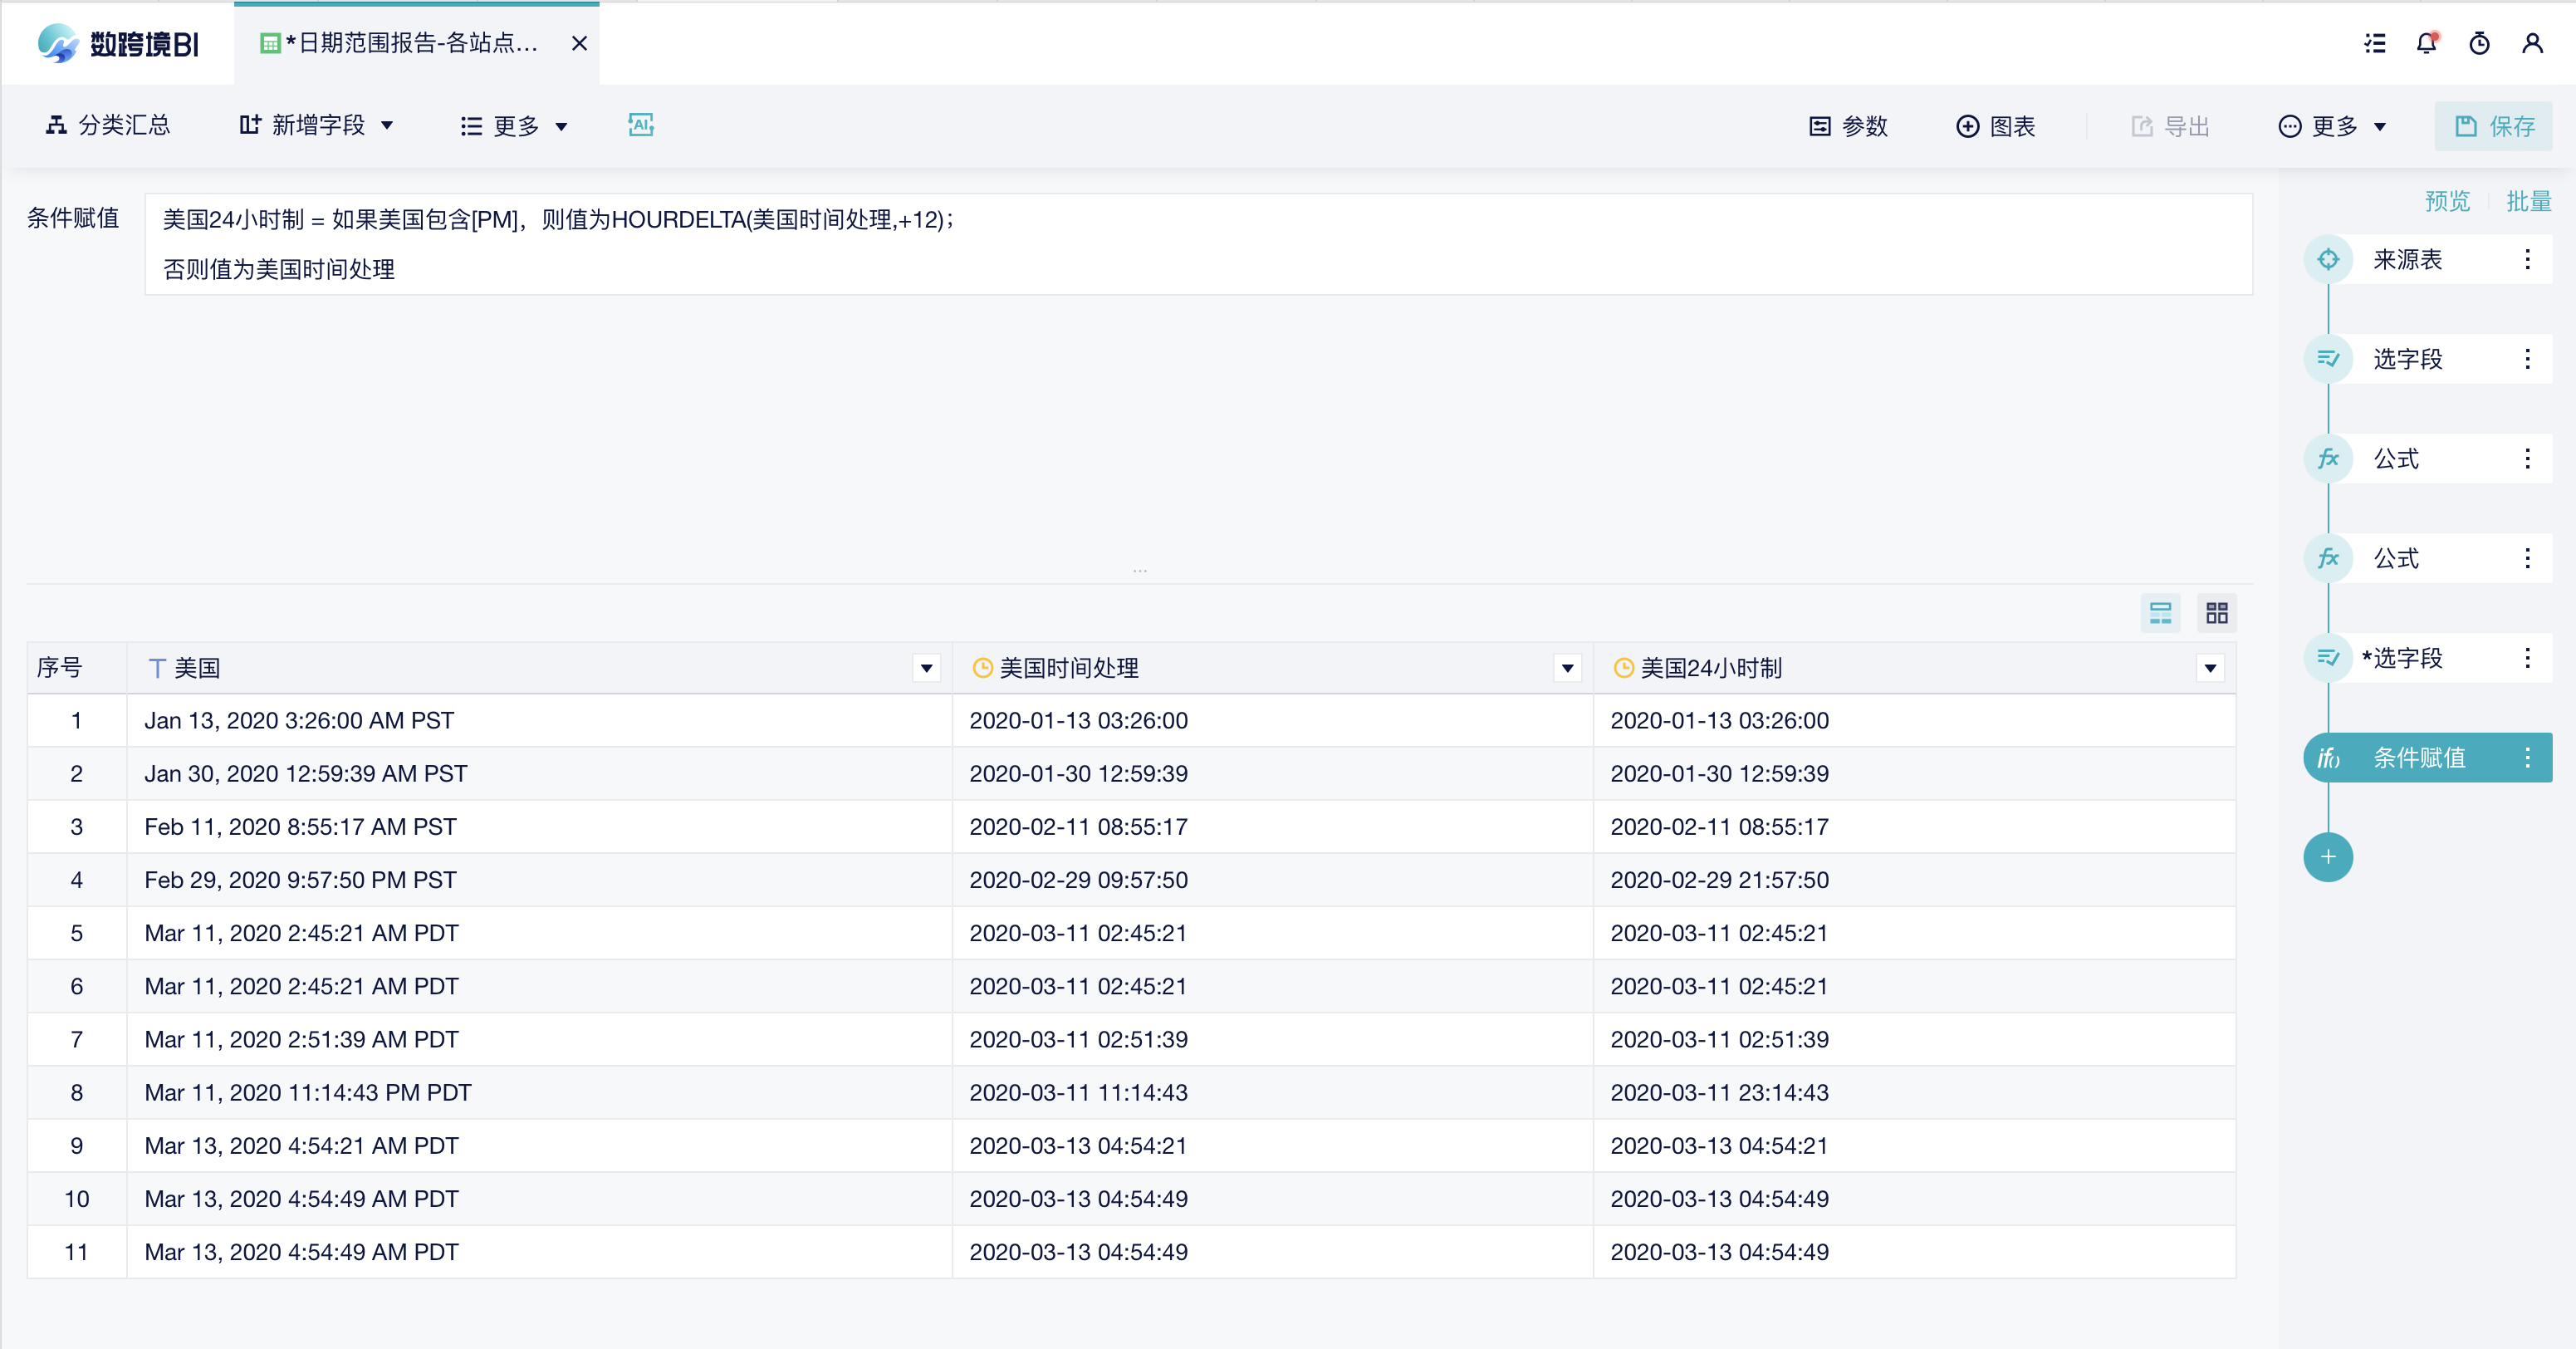Open options menu for 条件赋值 step
This screenshot has width=2576, height=1349.
(2527, 758)
